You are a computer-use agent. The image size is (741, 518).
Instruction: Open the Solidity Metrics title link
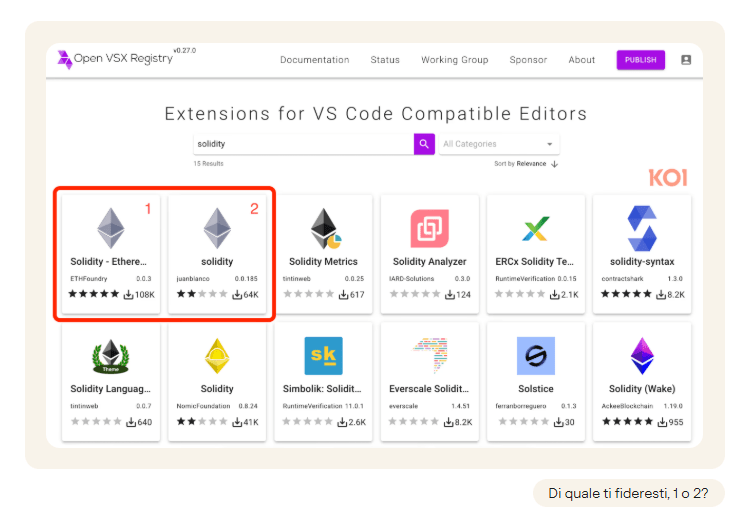[x=323, y=261]
